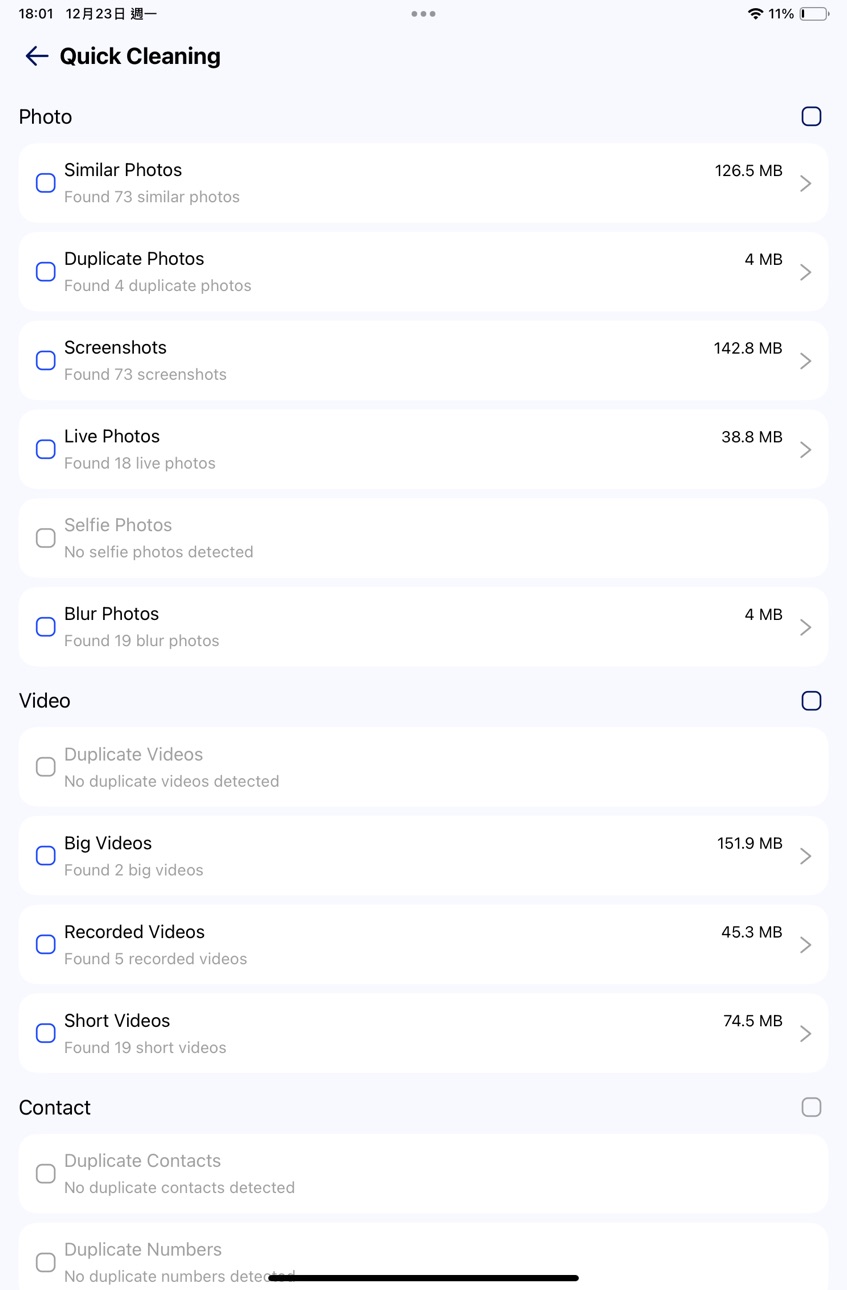Tick the Screenshots checkbox
Viewport: 847px width, 1290px height.
pyautogui.click(x=46, y=361)
